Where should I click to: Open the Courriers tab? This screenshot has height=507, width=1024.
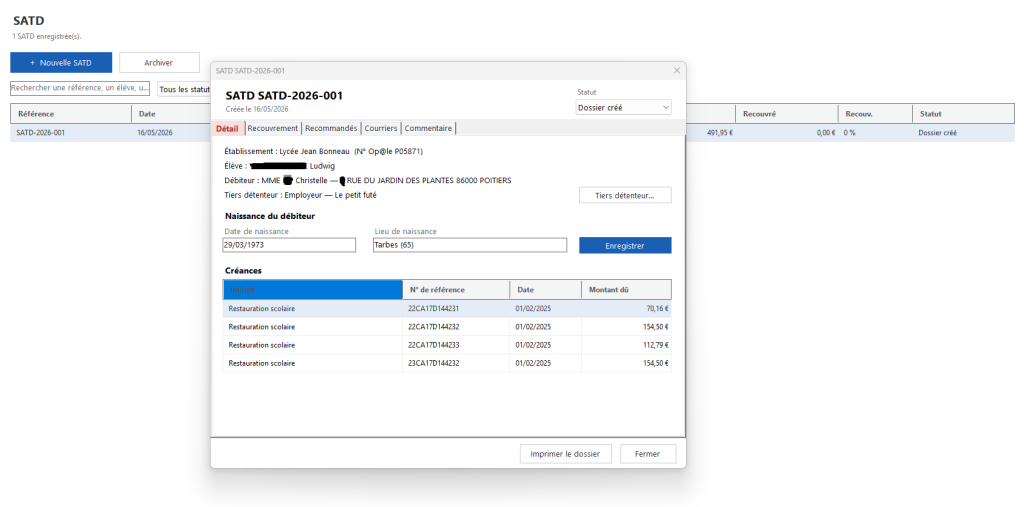point(381,128)
